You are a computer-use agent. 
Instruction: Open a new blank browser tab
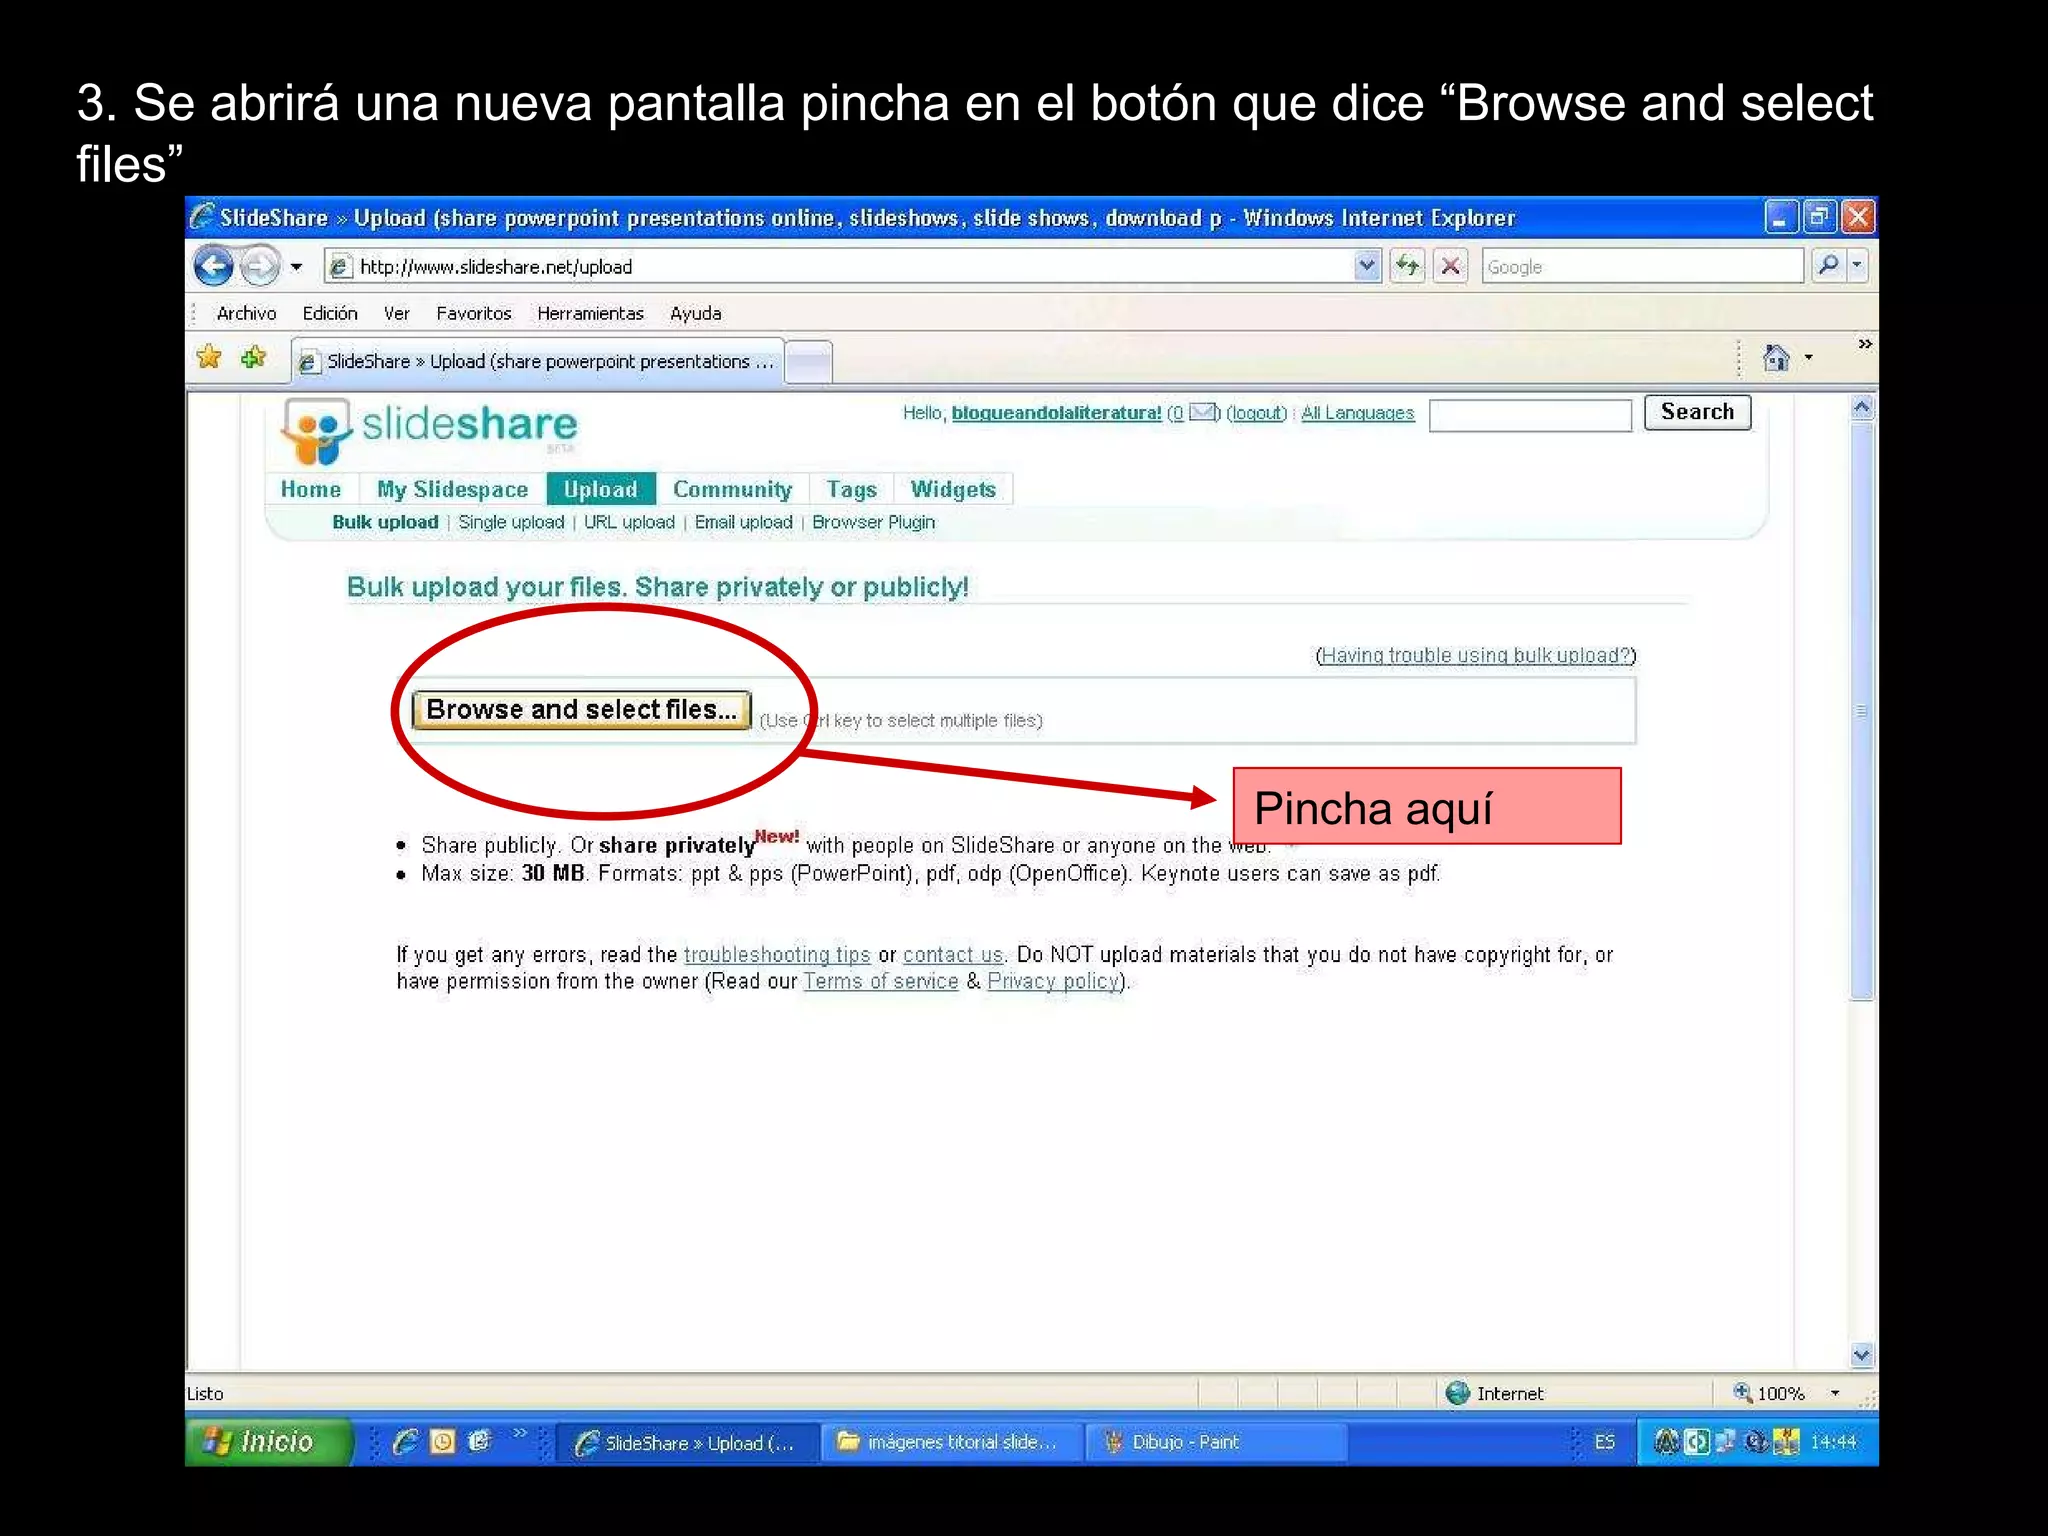(809, 362)
